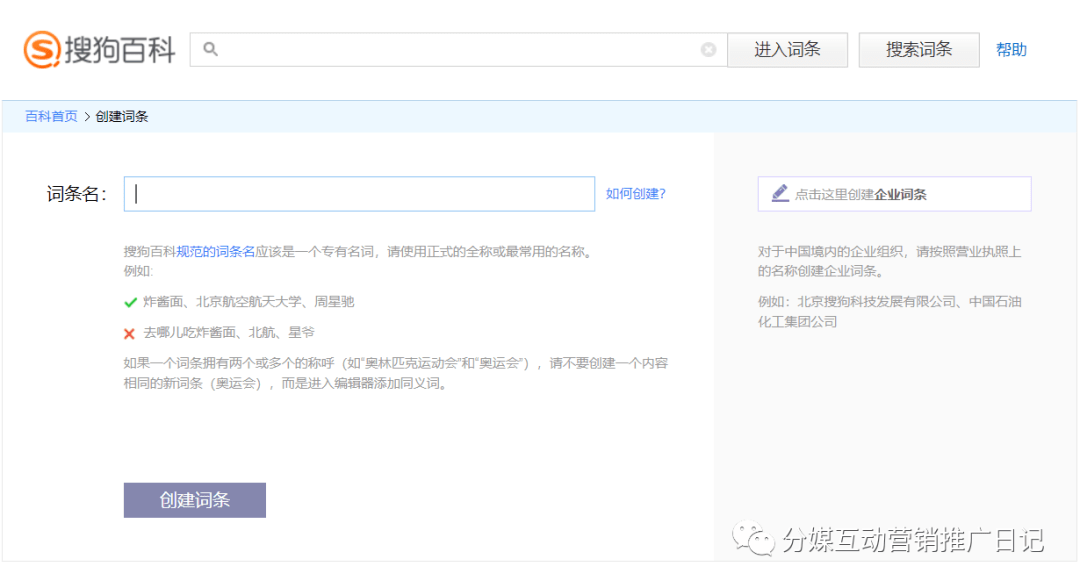Go to 百科首页 breadcrumb link

click(51, 116)
